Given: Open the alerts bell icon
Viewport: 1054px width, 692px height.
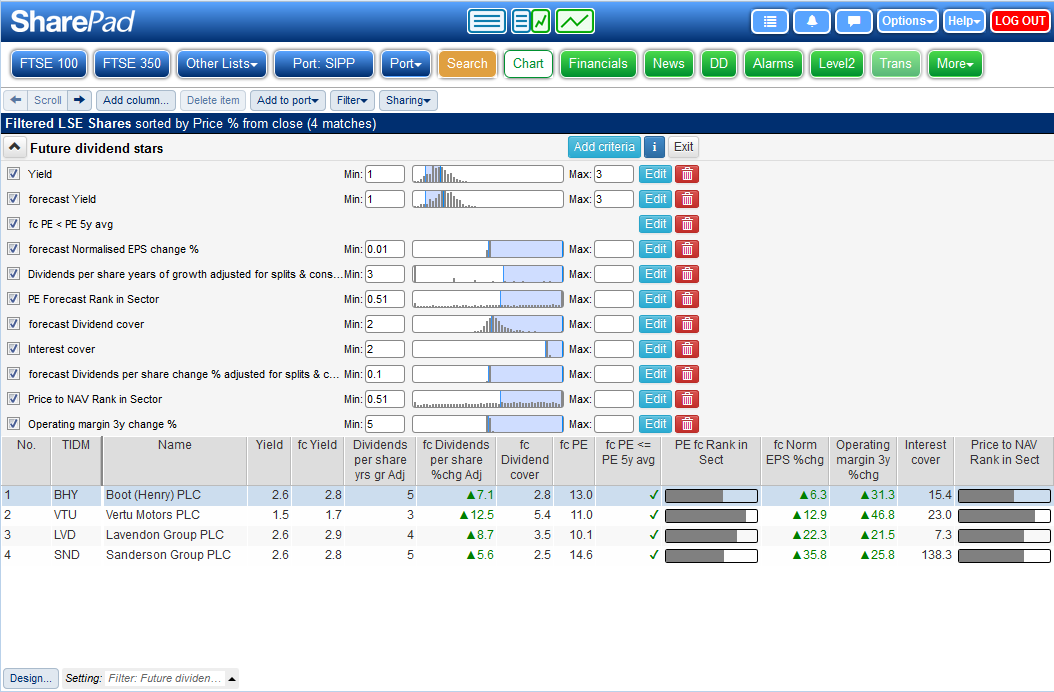Looking at the screenshot, I should pos(811,21).
